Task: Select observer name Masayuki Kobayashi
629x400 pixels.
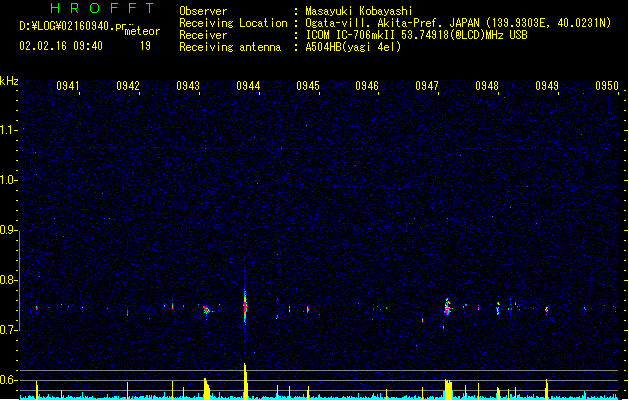Action: click(x=359, y=11)
